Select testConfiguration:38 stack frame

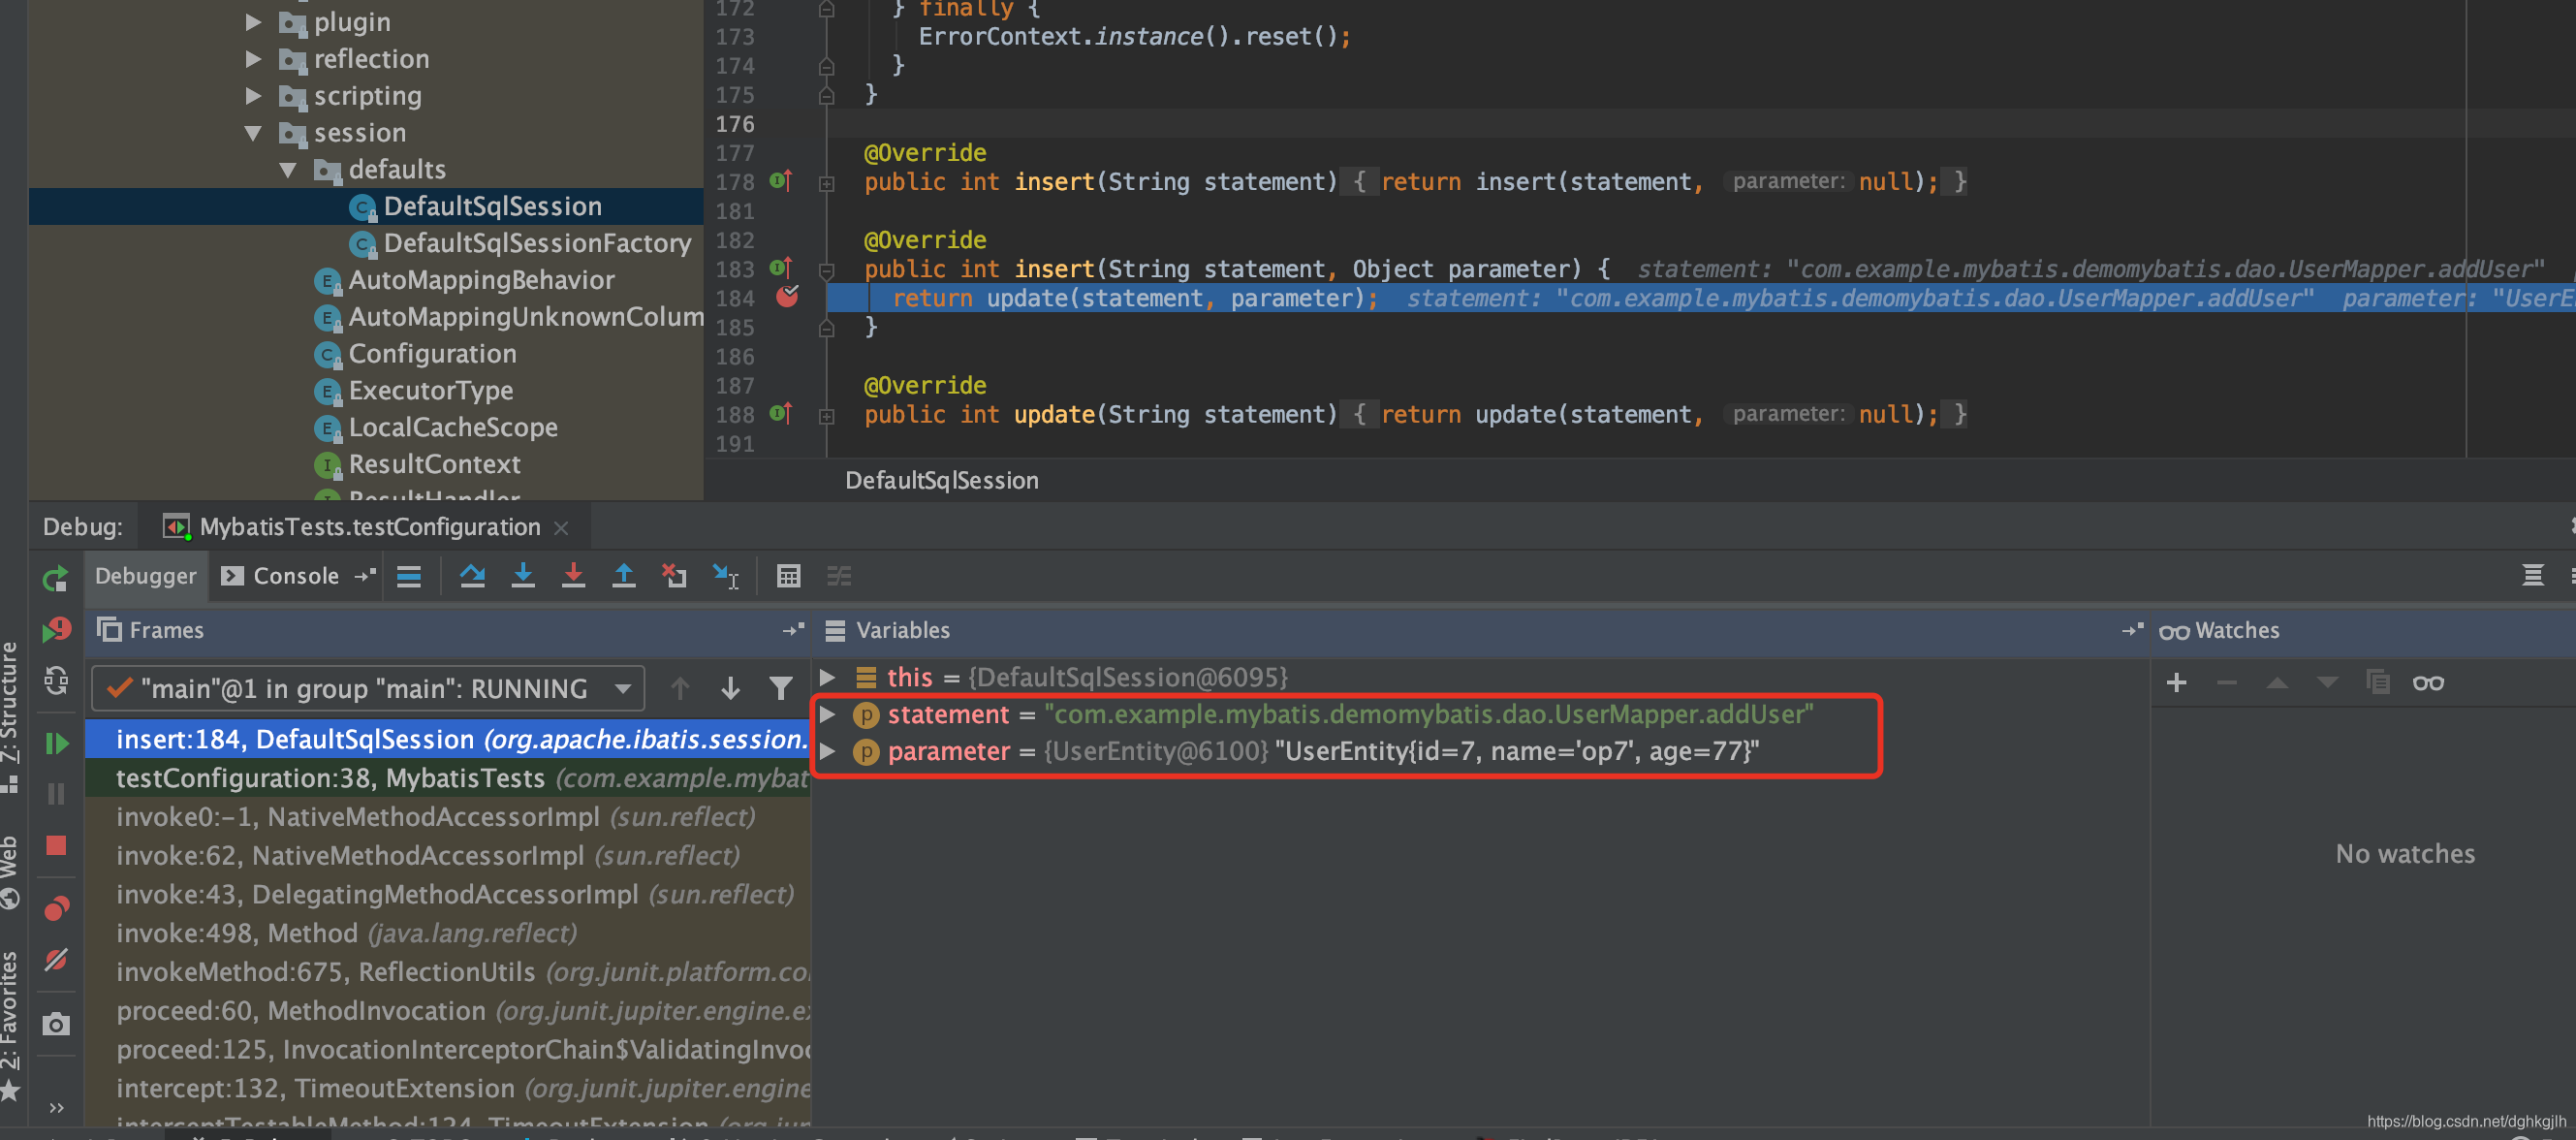[448, 778]
